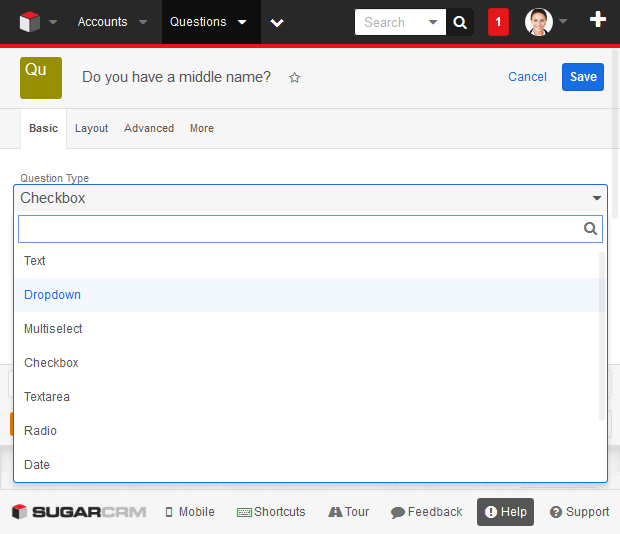620x534 pixels.
Task: Click the magnifier in dropdown filter
Action: (590, 228)
